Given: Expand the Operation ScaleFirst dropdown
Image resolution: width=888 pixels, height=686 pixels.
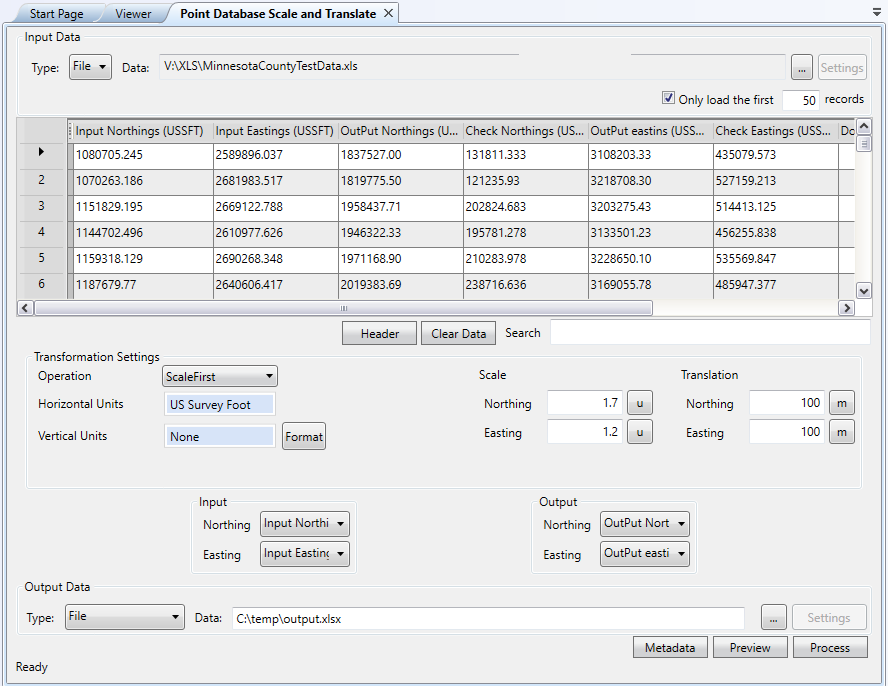Looking at the screenshot, I should [x=220, y=376].
